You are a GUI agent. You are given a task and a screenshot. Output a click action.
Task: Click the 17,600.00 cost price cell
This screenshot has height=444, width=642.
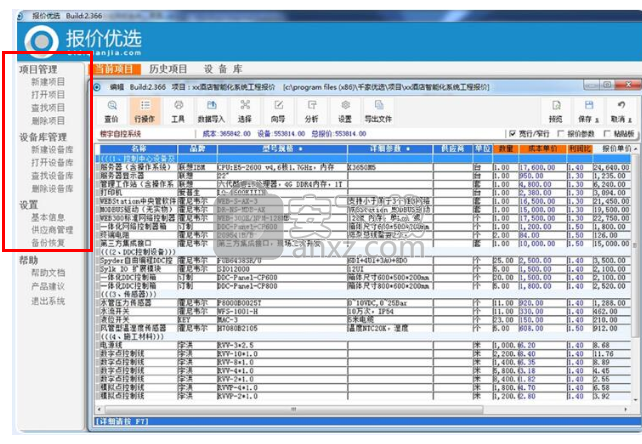point(543,168)
